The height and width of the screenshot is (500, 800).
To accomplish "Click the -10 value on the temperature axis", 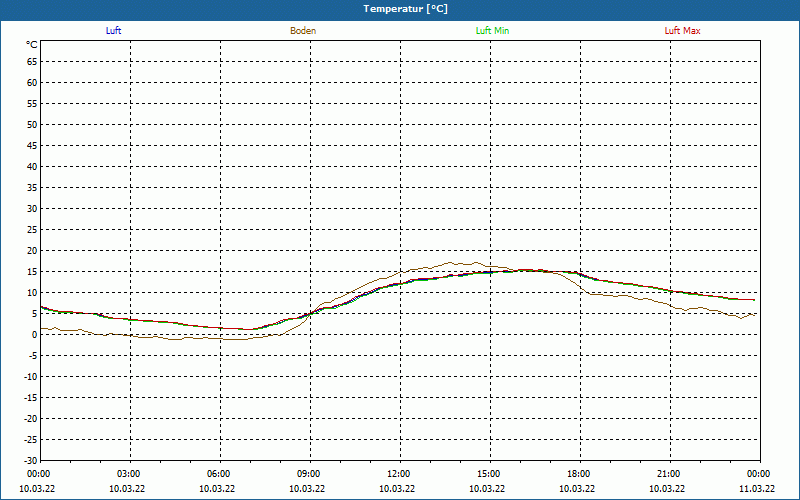I will pyautogui.click(x=31, y=377).
